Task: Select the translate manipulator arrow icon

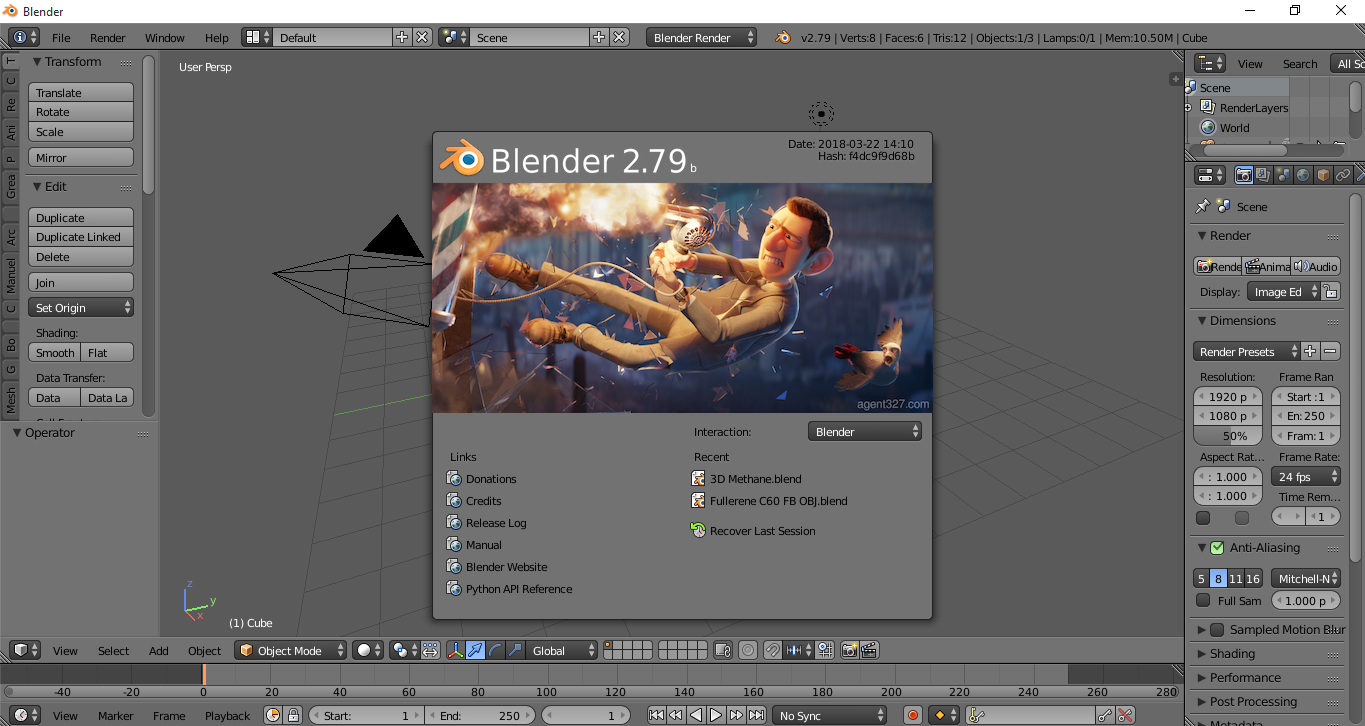Action: [x=475, y=651]
